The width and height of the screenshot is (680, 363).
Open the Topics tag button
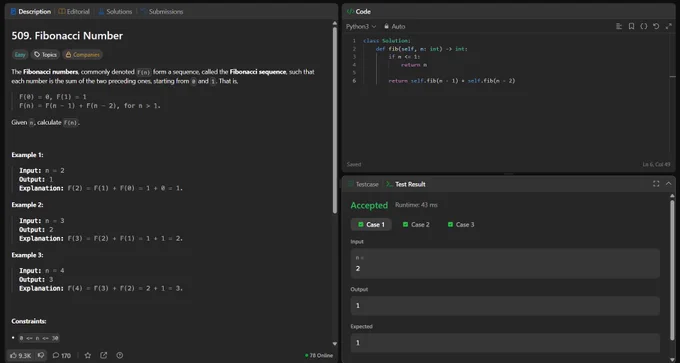click(x=45, y=55)
